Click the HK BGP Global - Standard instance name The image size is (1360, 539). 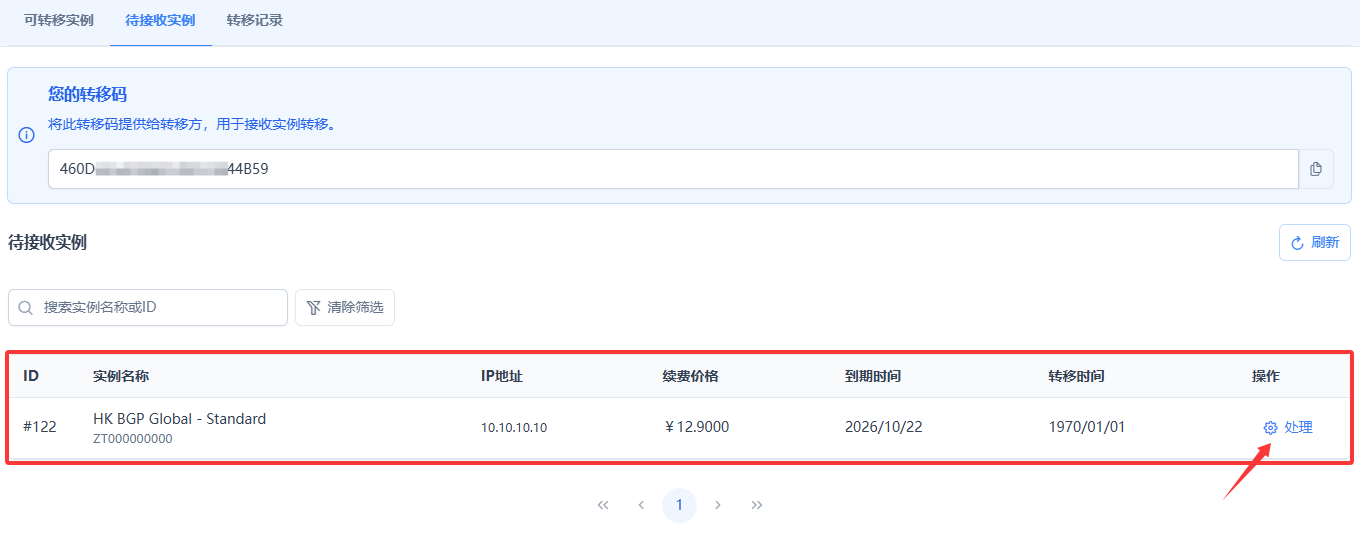[179, 419]
